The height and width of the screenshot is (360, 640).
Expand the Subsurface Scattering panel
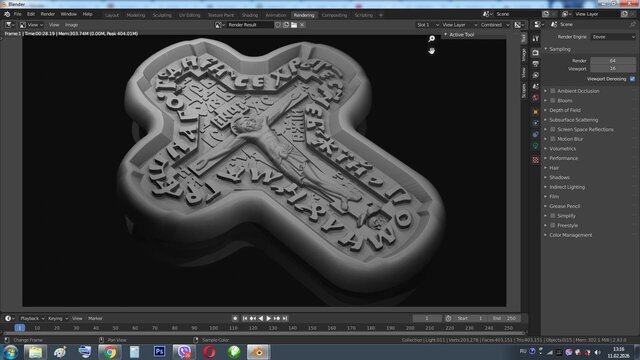[573, 120]
